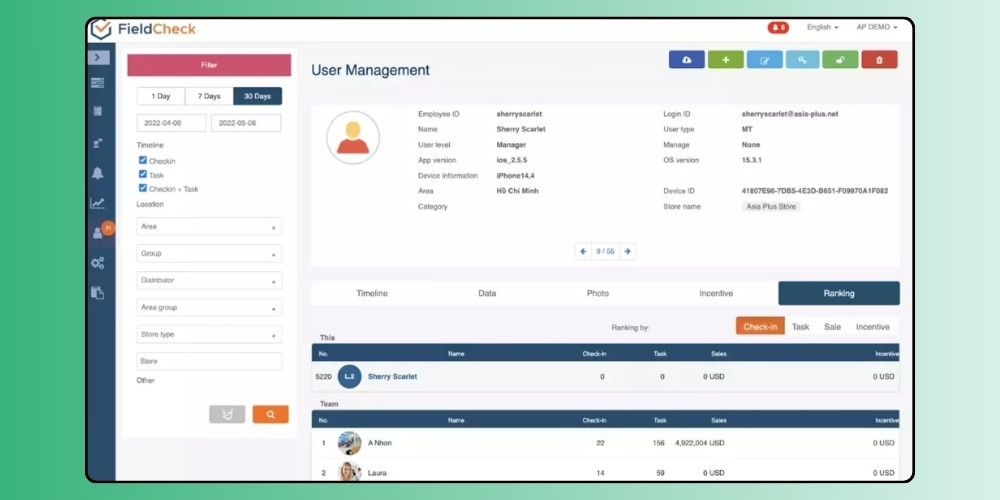Open the Incentive tab

715,293
